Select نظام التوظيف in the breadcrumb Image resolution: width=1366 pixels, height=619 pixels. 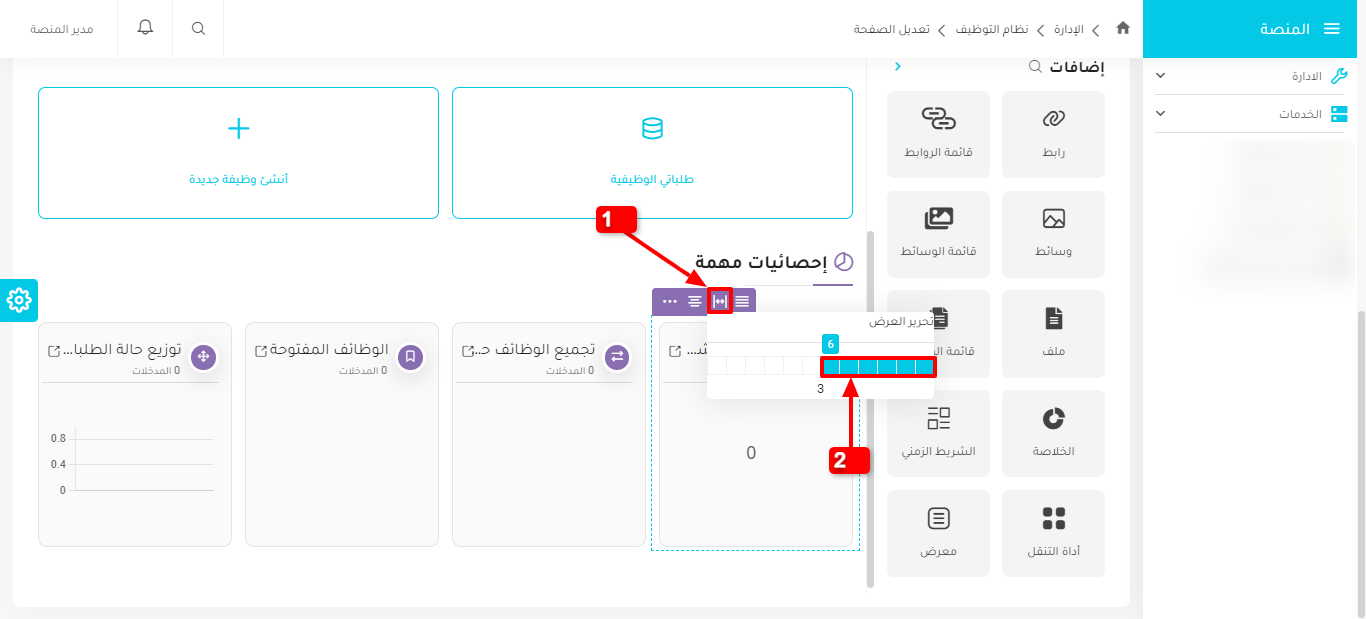(991, 29)
